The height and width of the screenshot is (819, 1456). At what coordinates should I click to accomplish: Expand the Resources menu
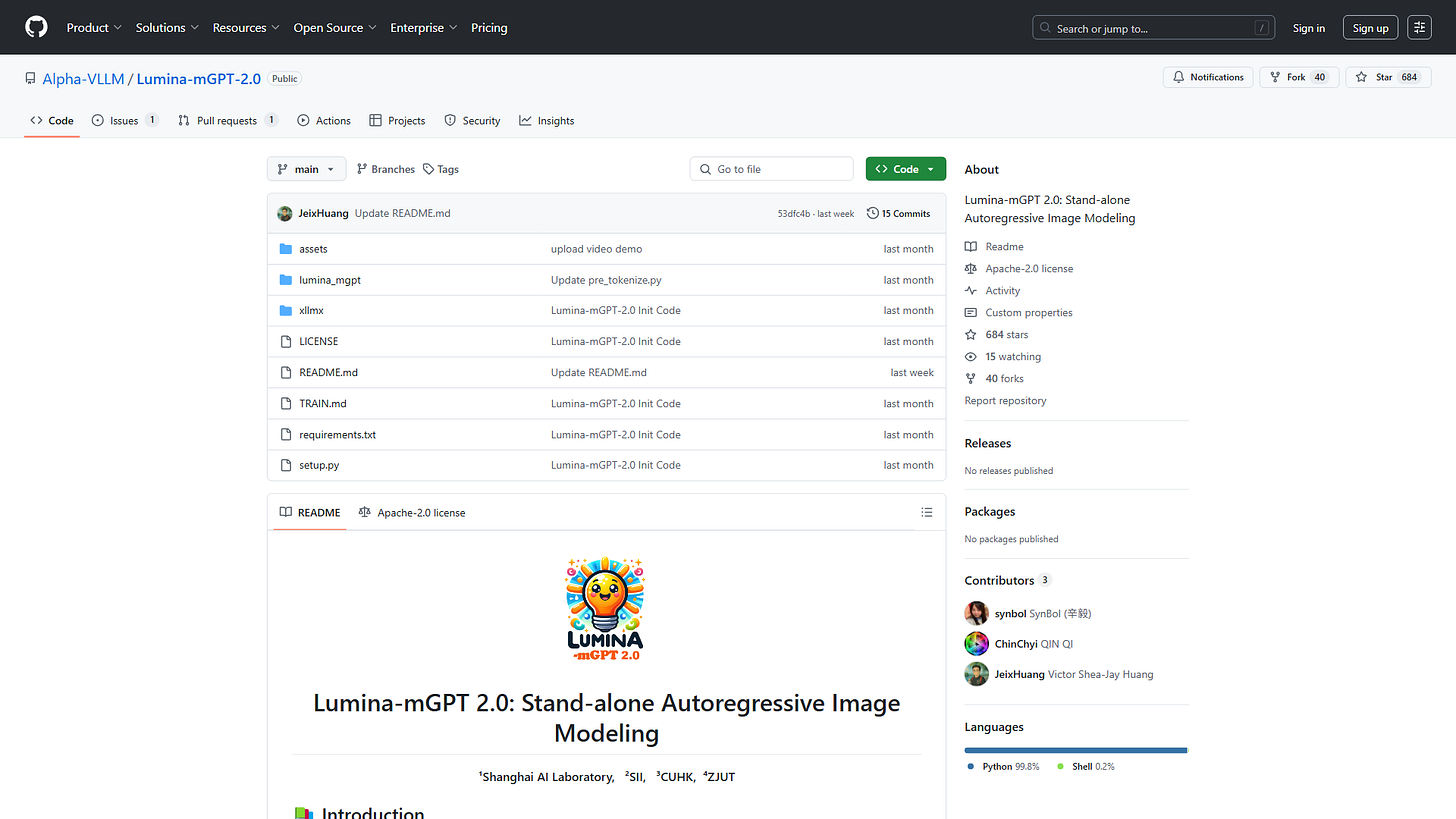tap(246, 28)
